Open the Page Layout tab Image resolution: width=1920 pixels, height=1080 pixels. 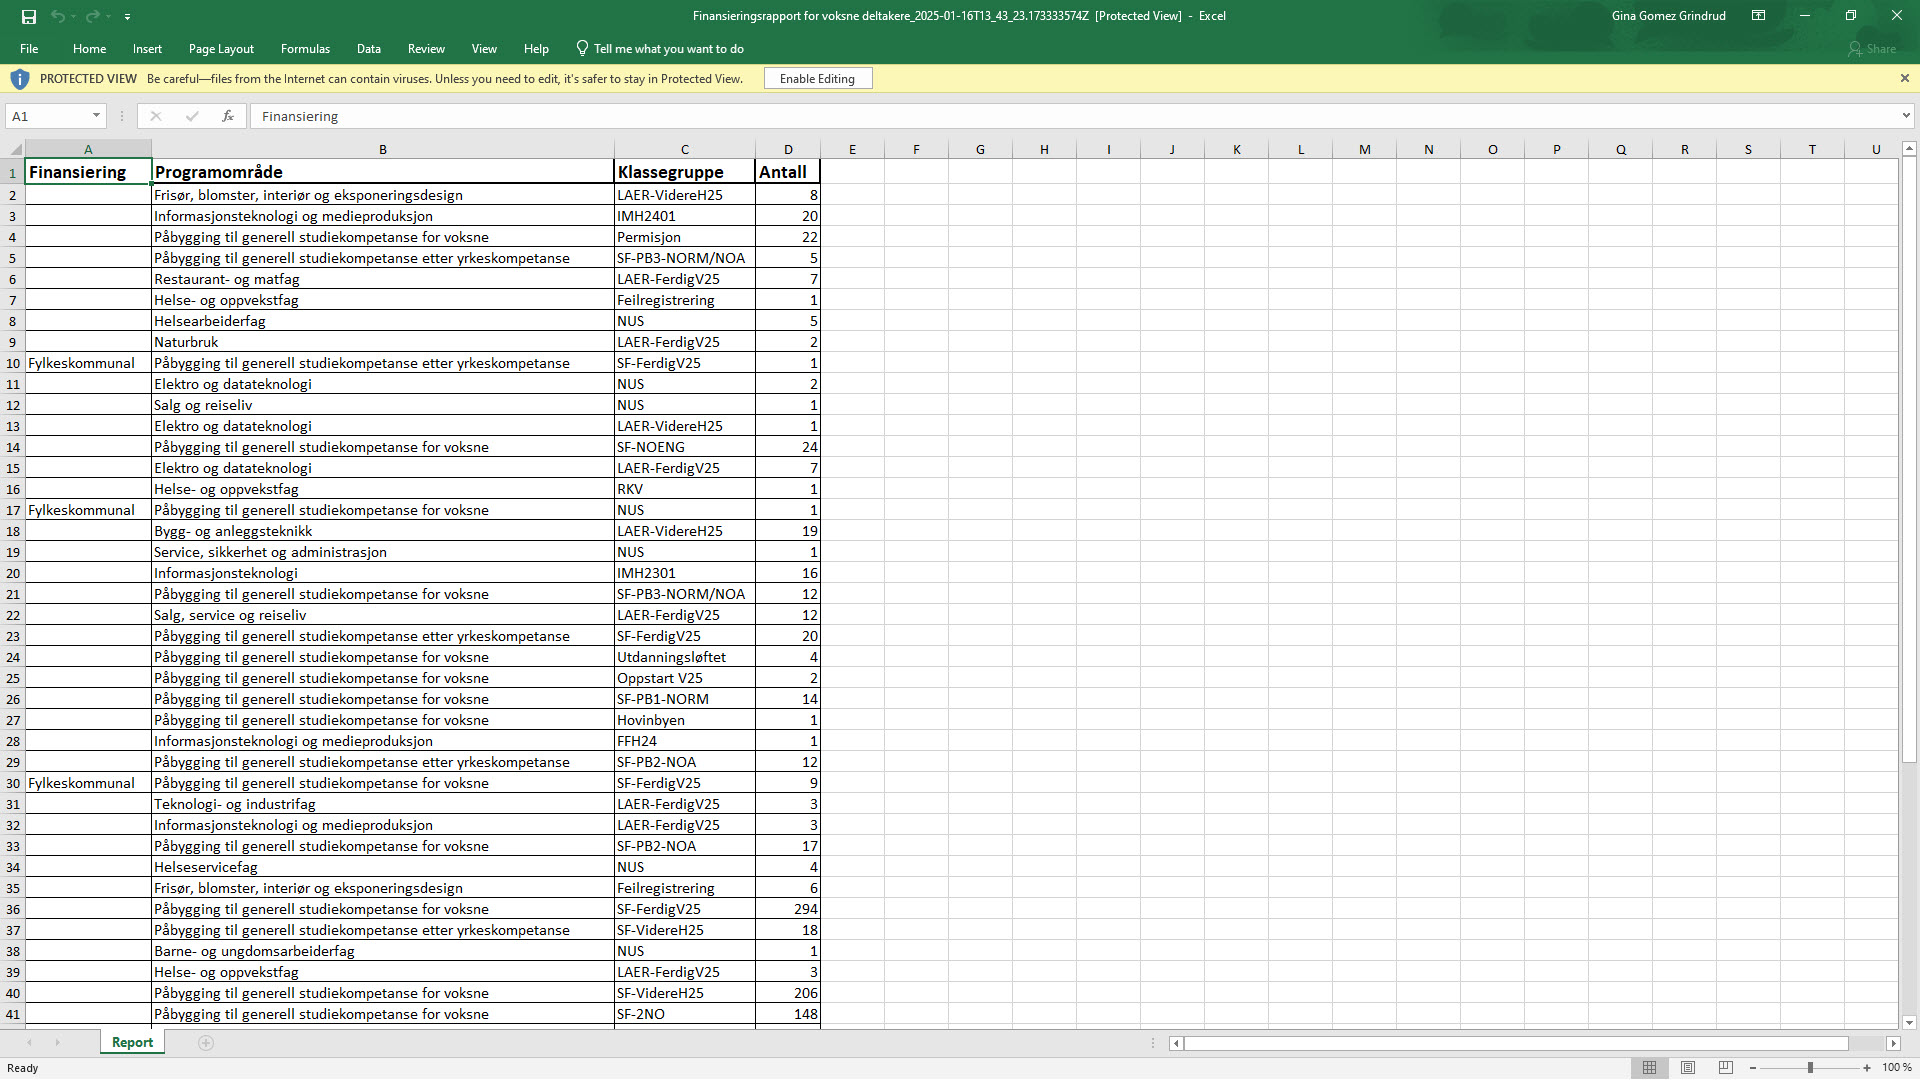221,49
